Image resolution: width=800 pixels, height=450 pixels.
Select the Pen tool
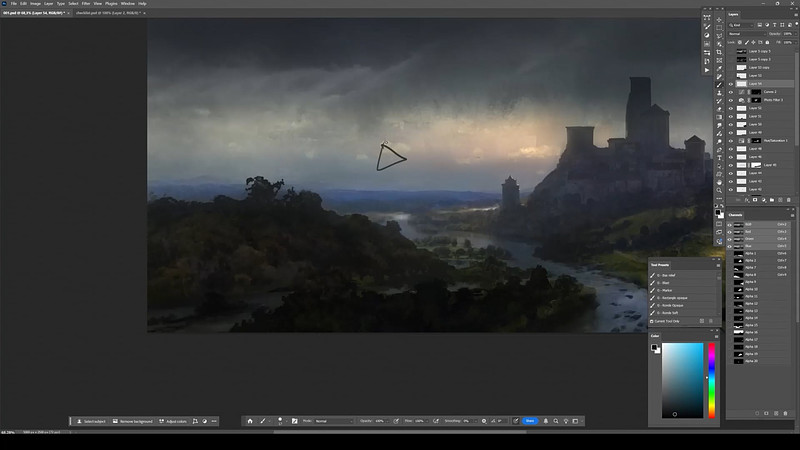(x=719, y=149)
